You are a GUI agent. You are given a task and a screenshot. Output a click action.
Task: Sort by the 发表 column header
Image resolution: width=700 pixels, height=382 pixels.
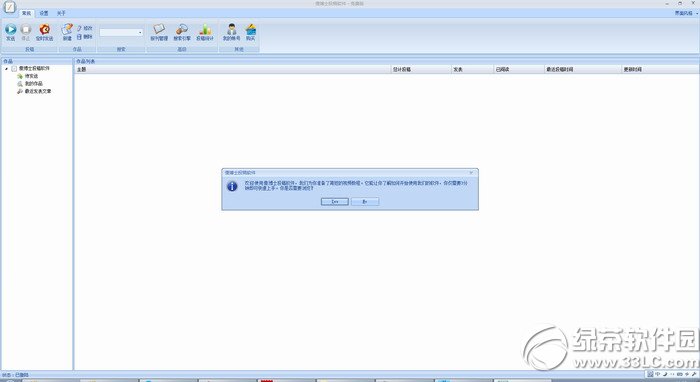point(472,70)
